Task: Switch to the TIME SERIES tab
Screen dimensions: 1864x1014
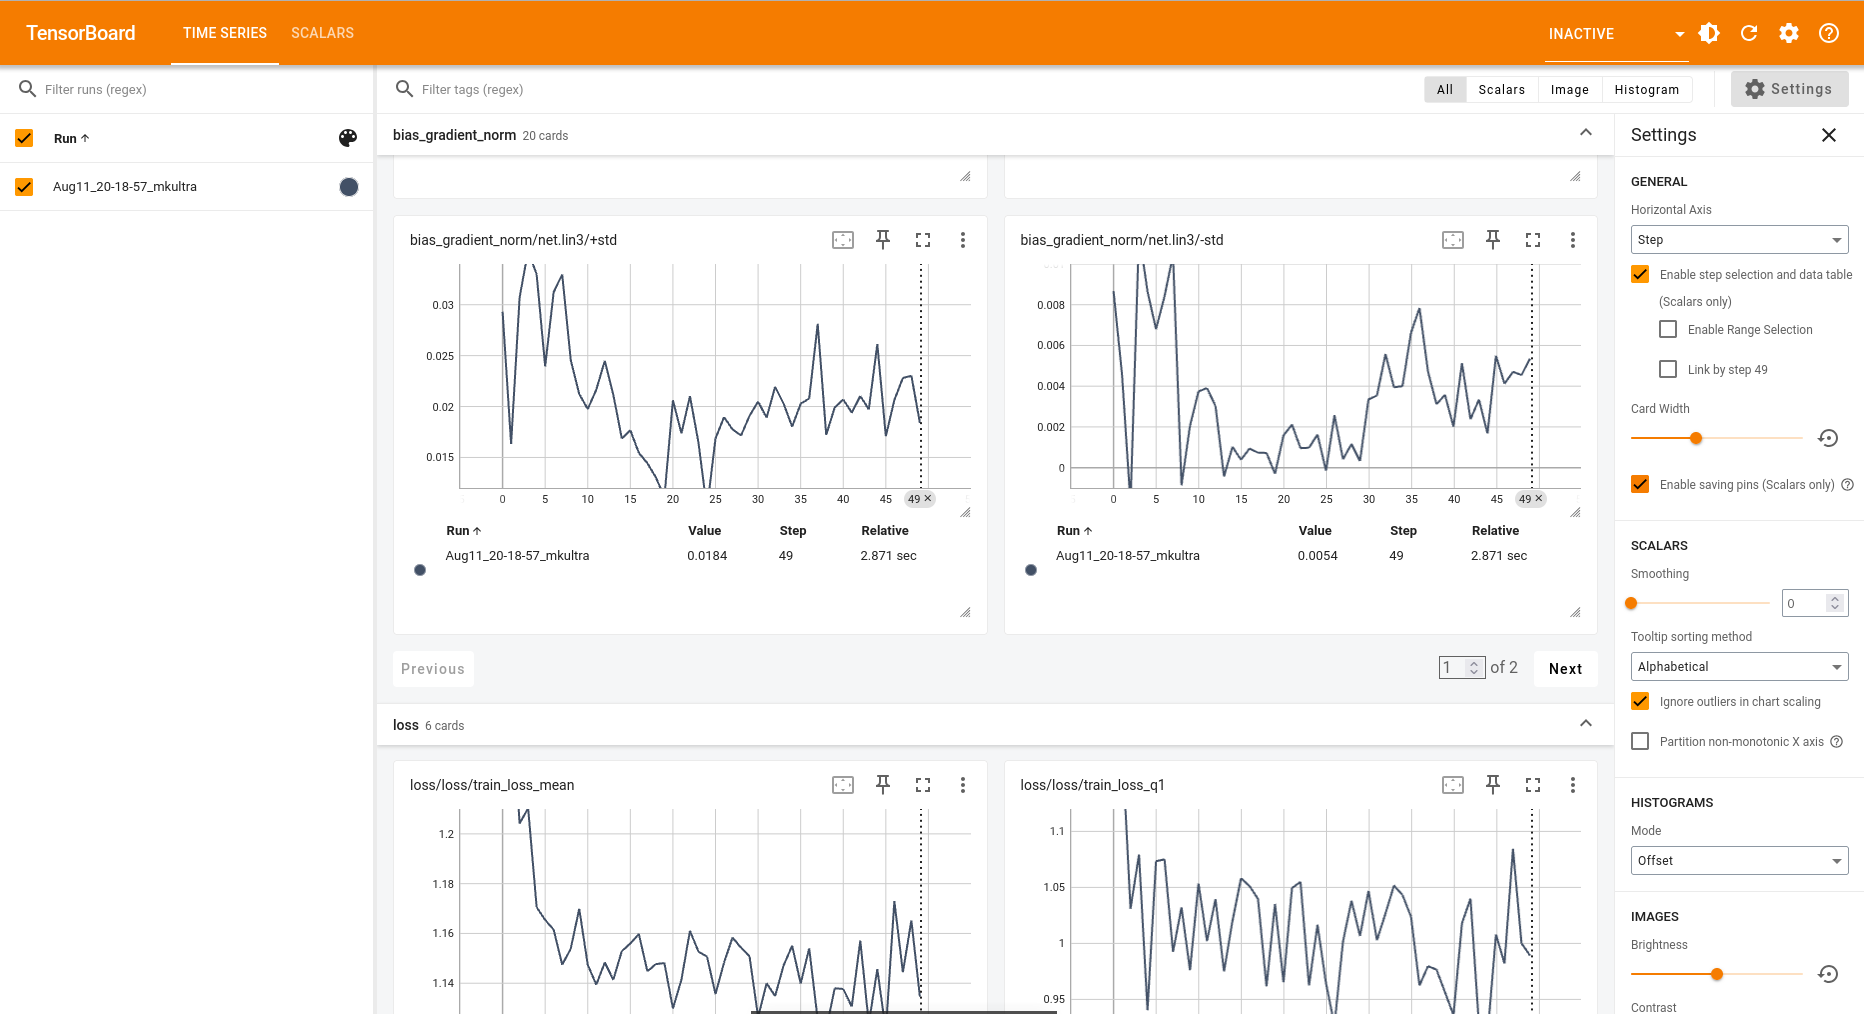Action: 225,33
